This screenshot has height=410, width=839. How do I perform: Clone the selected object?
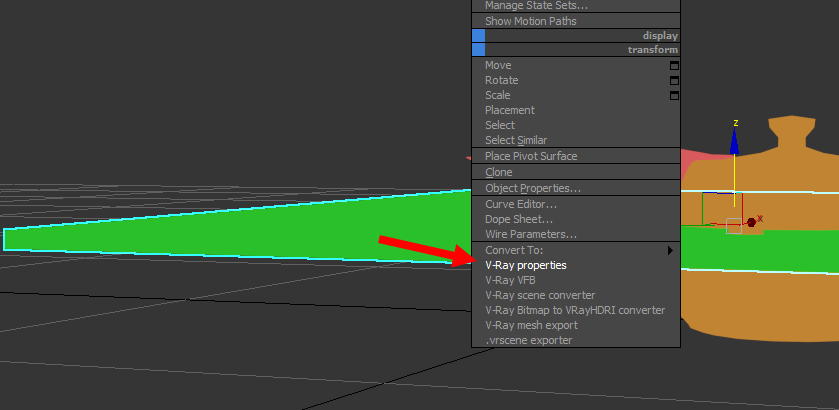click(576, 172)
